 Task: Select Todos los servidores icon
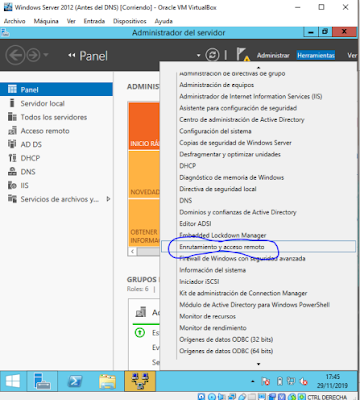point(12,117)
